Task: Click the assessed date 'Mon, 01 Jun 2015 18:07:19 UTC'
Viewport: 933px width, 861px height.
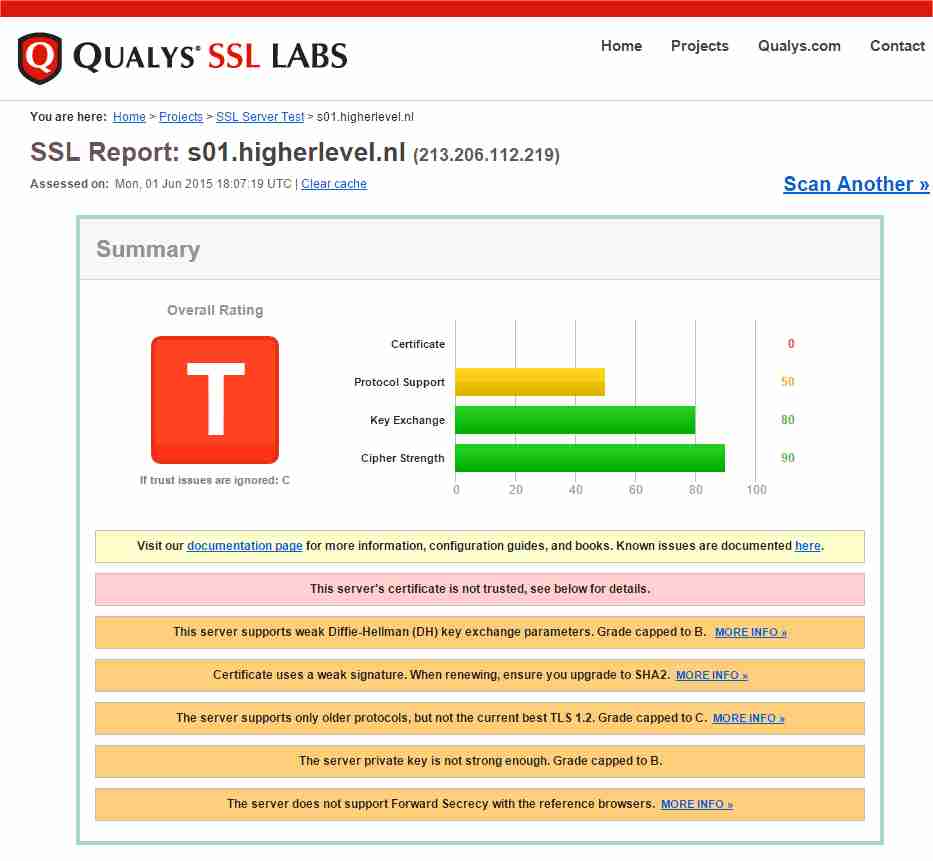Action: (x=203, y=184)
